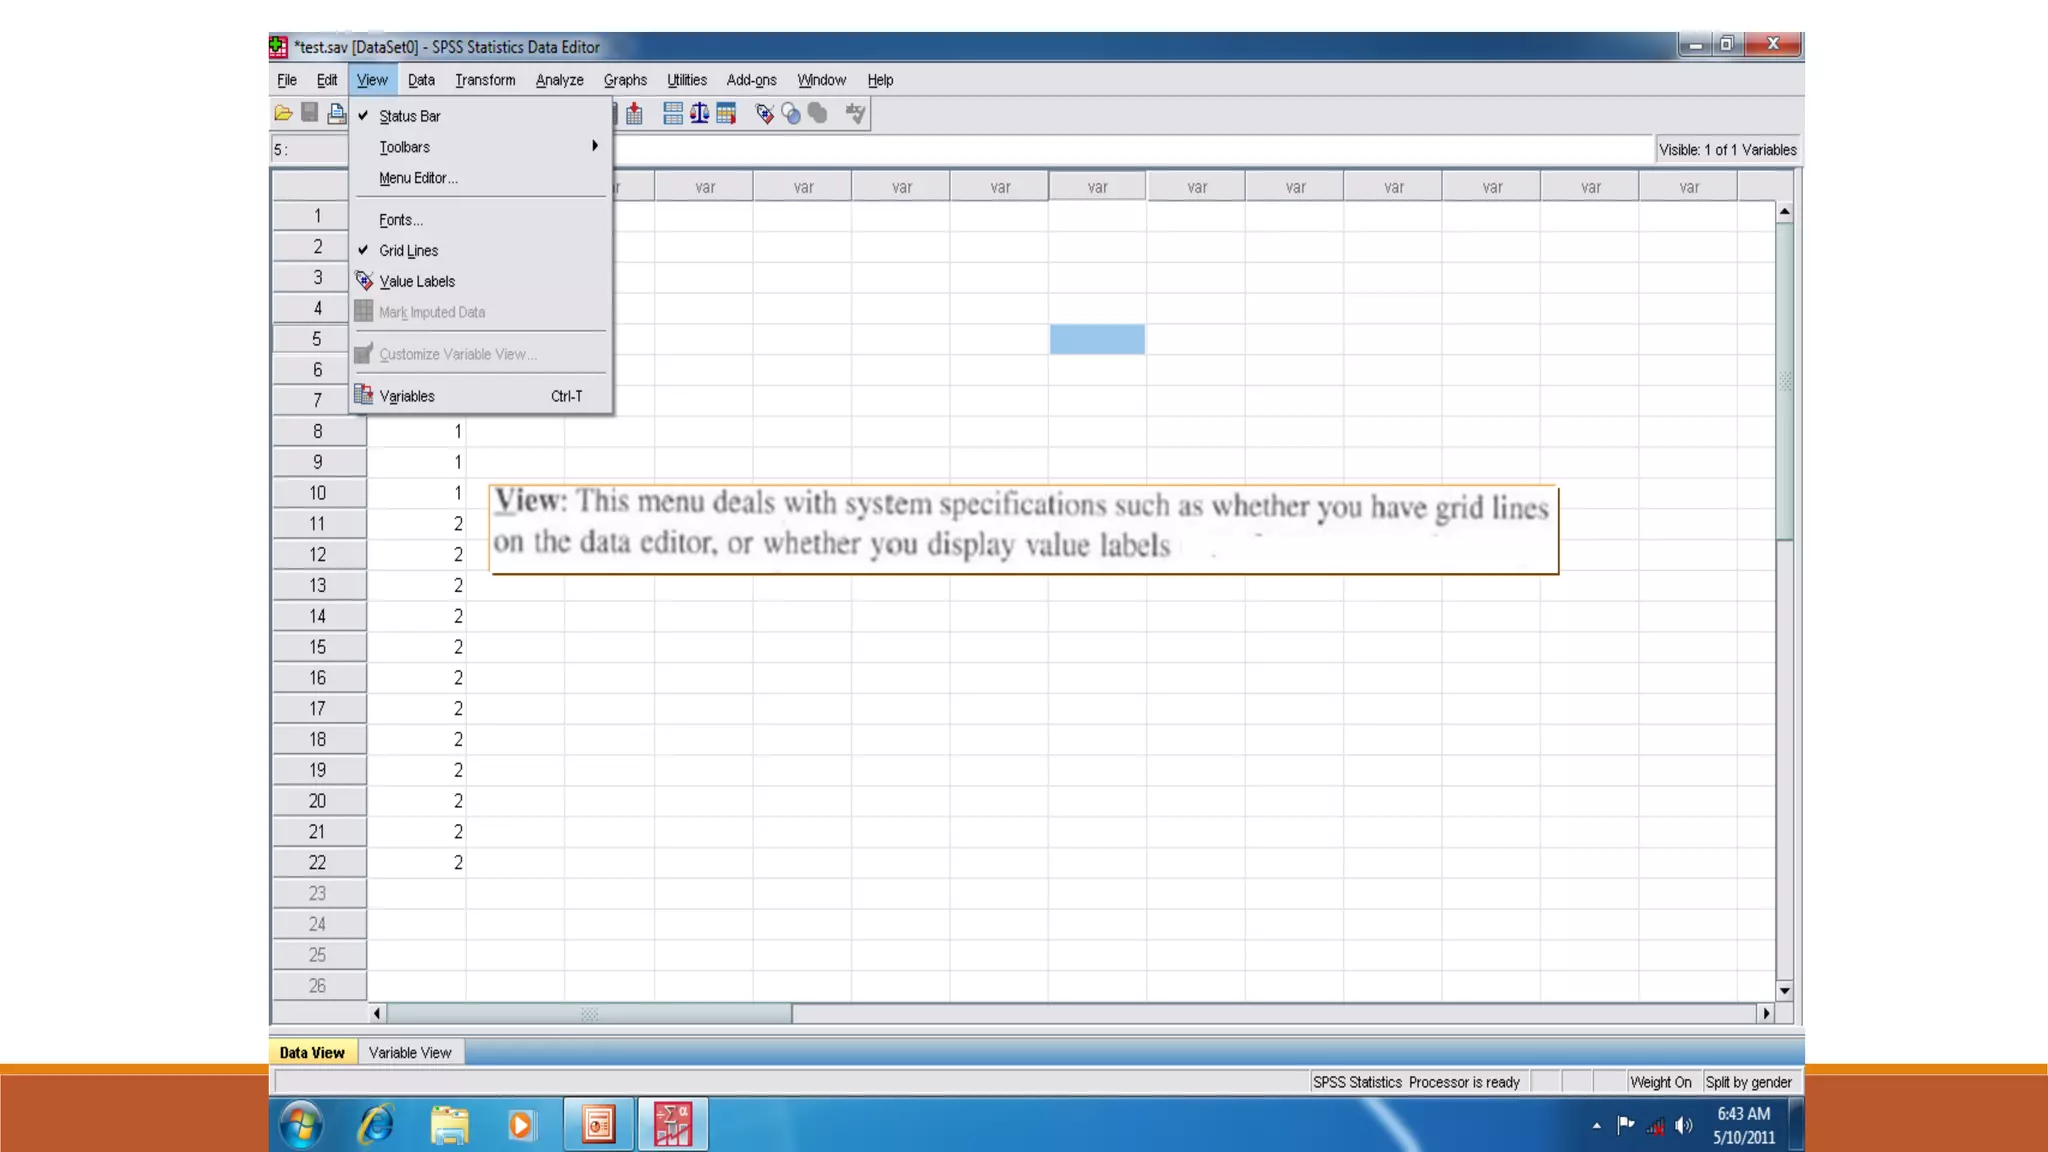Switch to the Variable View tab
The image size is (2048, 1152).
click(410, 1052)
